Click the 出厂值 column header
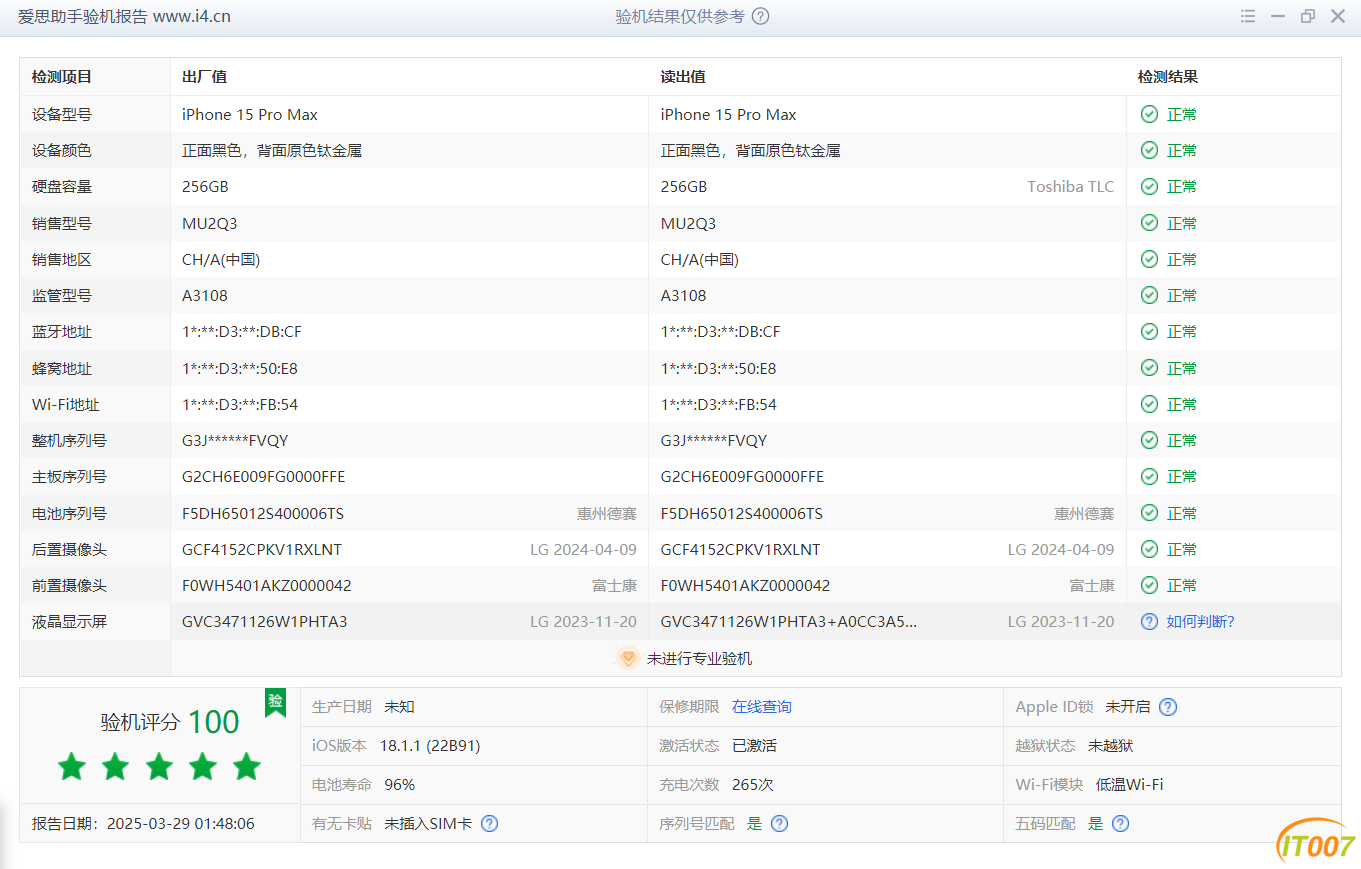The height and width of the screenshot is (869, 1361). pos(204,77)
